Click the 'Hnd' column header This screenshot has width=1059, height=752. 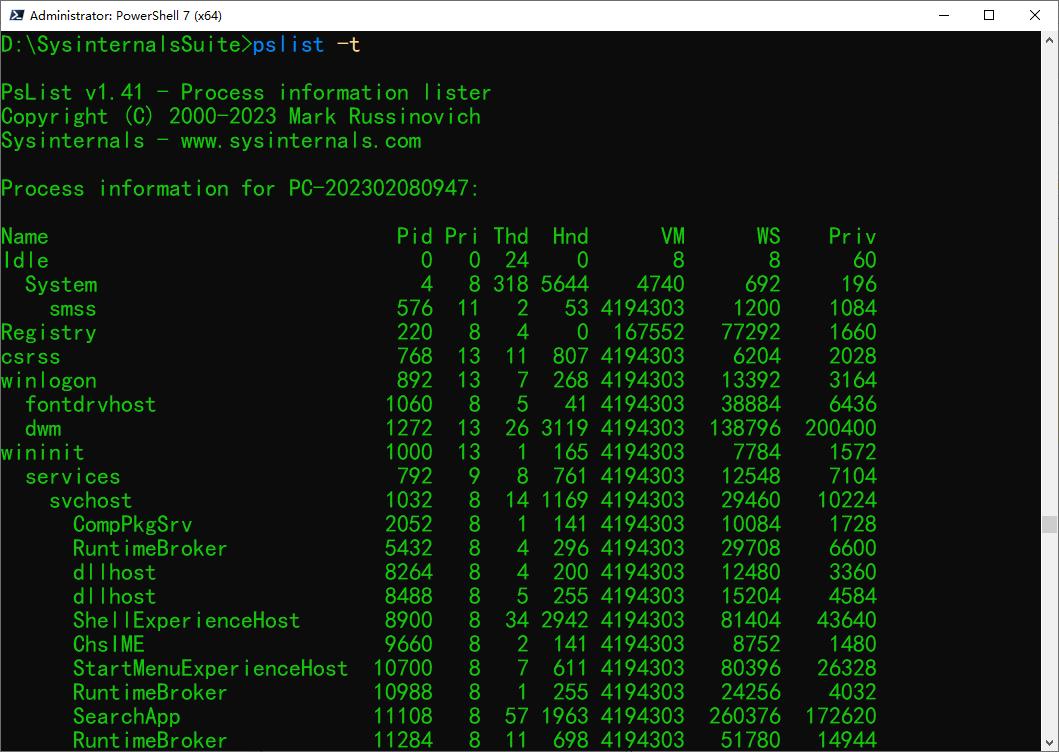click(571, 236)
